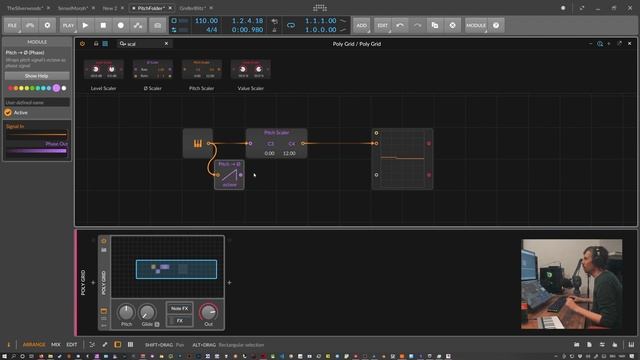This screenshot has width=640, height=360.
Task: Click the delete toolbar icon
Action: tap(452, 25)
